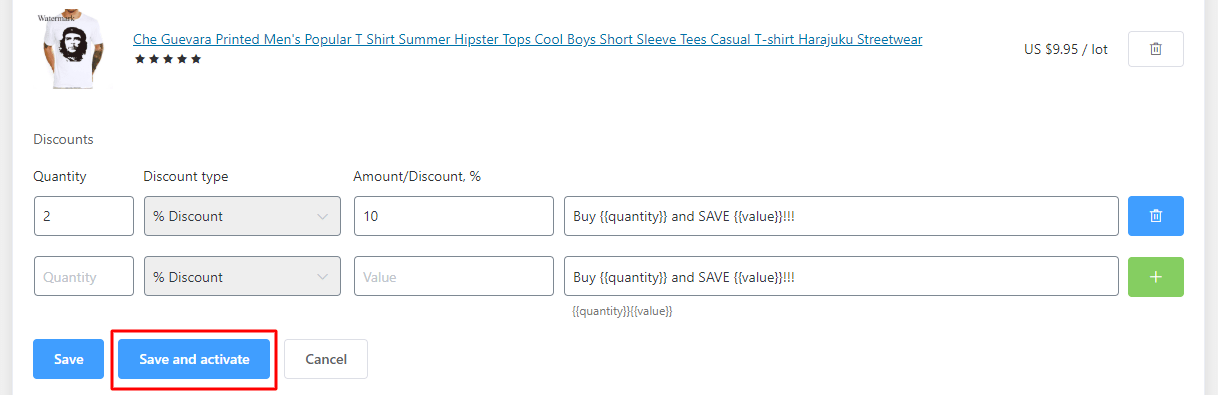Click the empty Quantity field in second row
This screenshot has width=1218, height=395.
84,277
